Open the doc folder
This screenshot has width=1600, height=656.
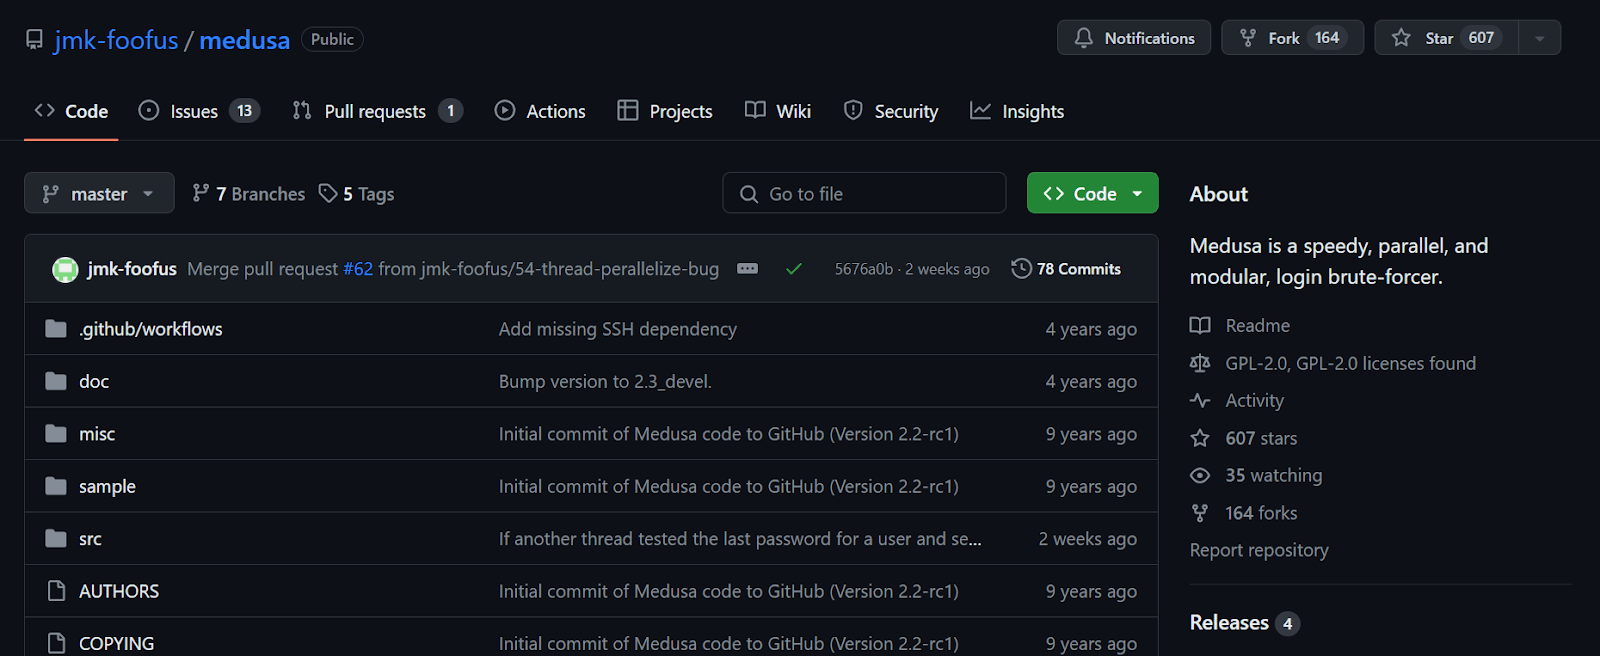click(x=94, y=381)
